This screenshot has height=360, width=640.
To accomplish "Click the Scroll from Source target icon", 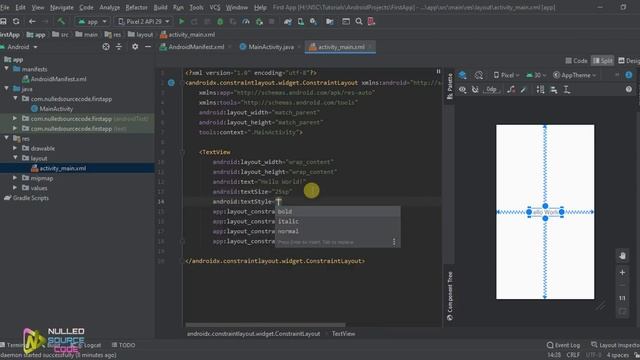I will point(106,47).
